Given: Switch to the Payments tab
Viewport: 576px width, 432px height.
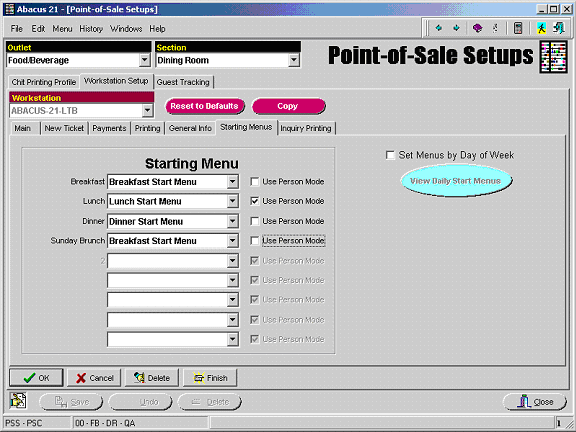Looking at the screenshot, I should pos(109,128).
